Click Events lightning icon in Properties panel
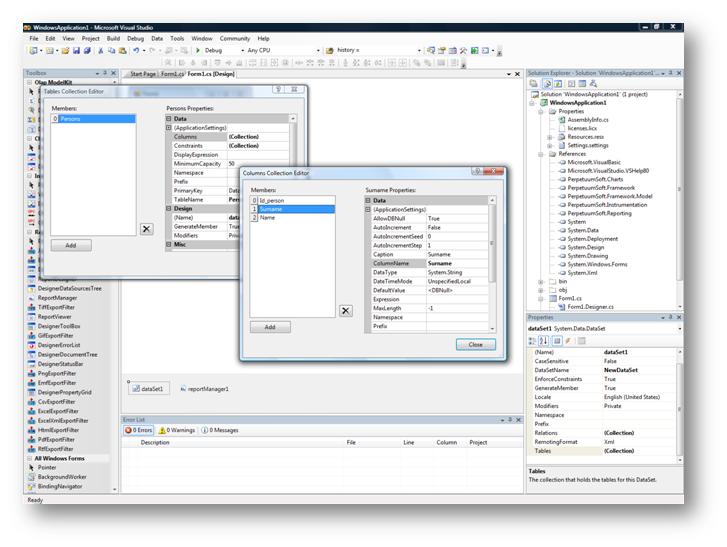This screenshot has height=547, width=727. (568, 341)
